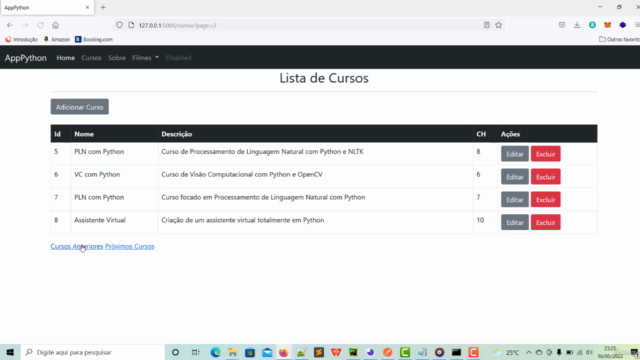Screen dimensions: 640x360
Task: Go to Próximos Cursos page
Action: [130, 246]
